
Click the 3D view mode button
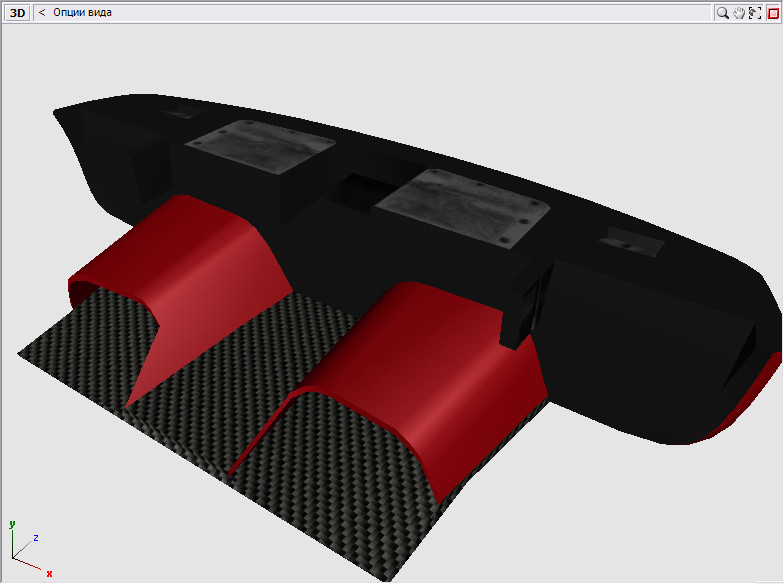coord(18,13)
